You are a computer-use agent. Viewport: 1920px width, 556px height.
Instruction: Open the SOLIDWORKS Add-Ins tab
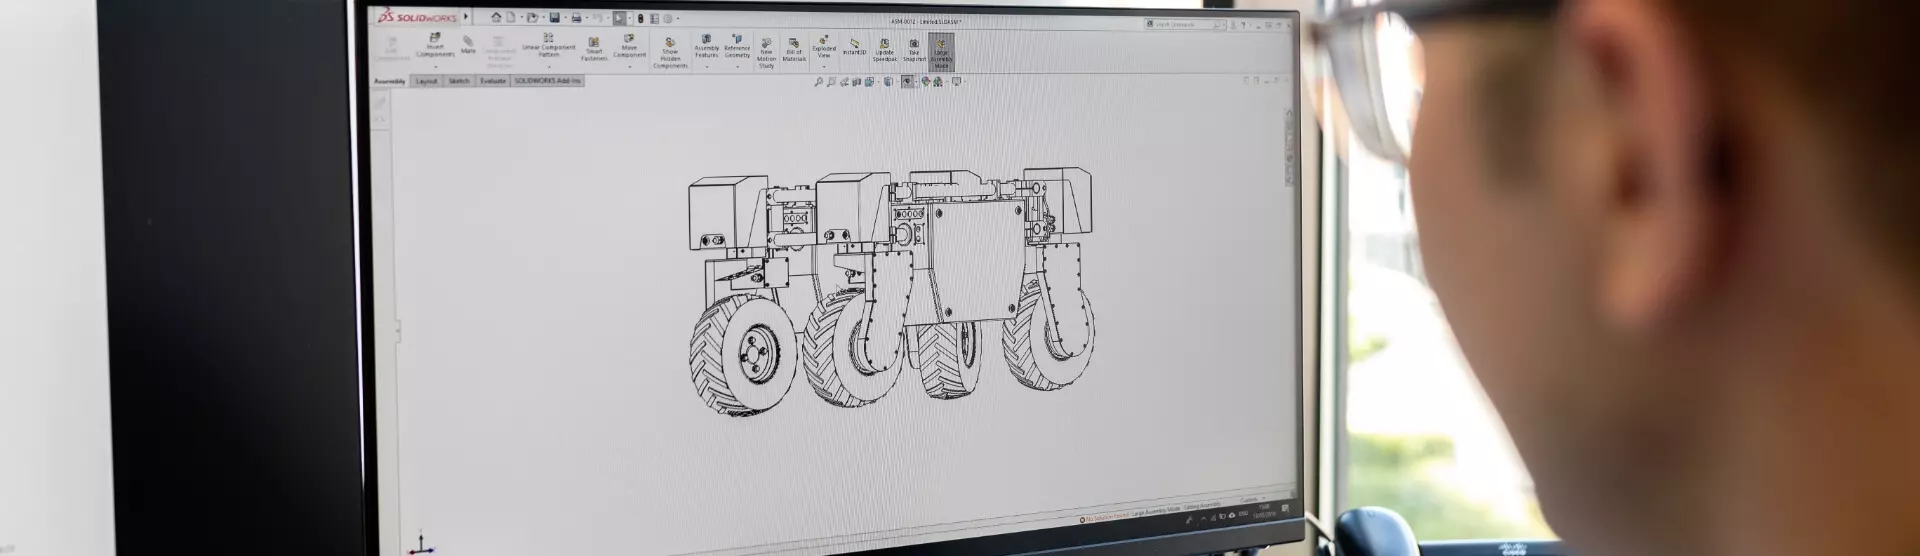pyautogui.click(x=548, y=81)
